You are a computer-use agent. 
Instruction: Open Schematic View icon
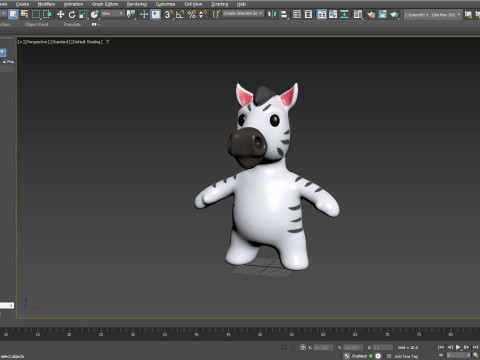click(344, 14)
